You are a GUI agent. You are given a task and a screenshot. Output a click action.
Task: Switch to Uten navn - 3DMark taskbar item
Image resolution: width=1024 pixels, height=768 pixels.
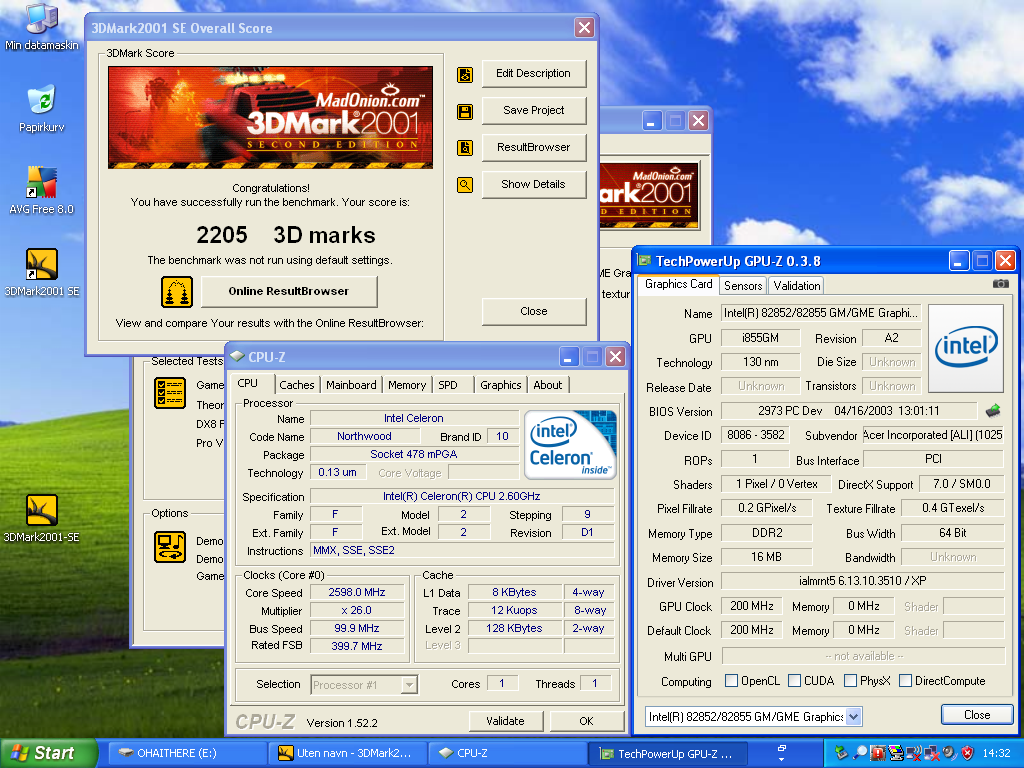coord(347,753)
